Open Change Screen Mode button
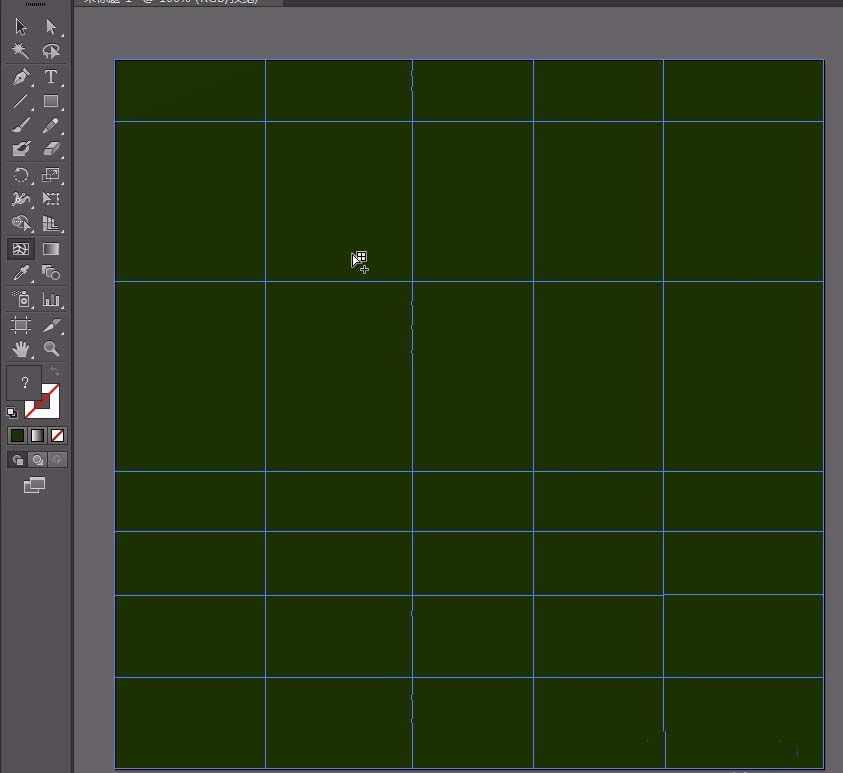Image resolution: width=843 pixels, height=773 pixels. point(34,485)
